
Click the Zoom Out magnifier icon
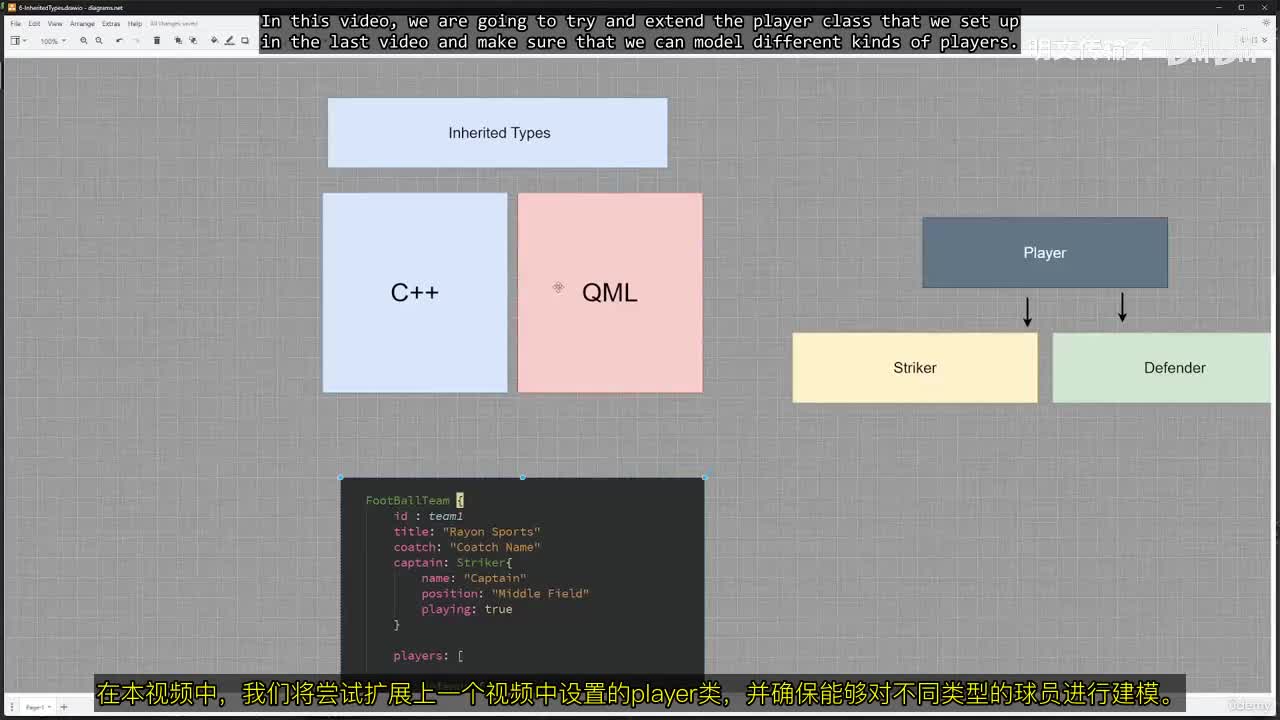(99, 41)
